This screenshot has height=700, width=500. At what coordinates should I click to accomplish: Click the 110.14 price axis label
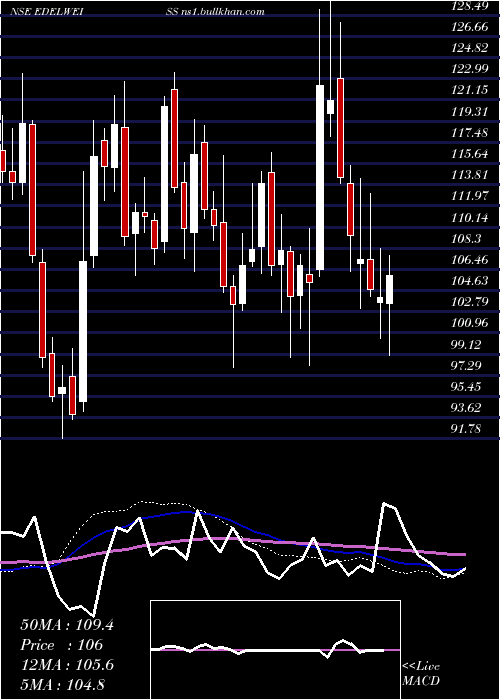click(x=470, y=218)
